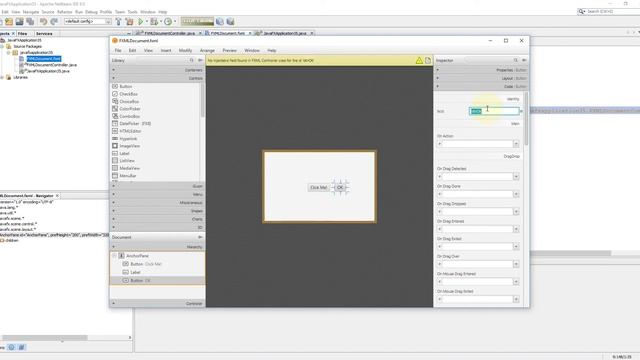Screen dimensions: 640x360
Task: Open the Modify menu in Scene Builder
Action: click(x=185, y=51)
